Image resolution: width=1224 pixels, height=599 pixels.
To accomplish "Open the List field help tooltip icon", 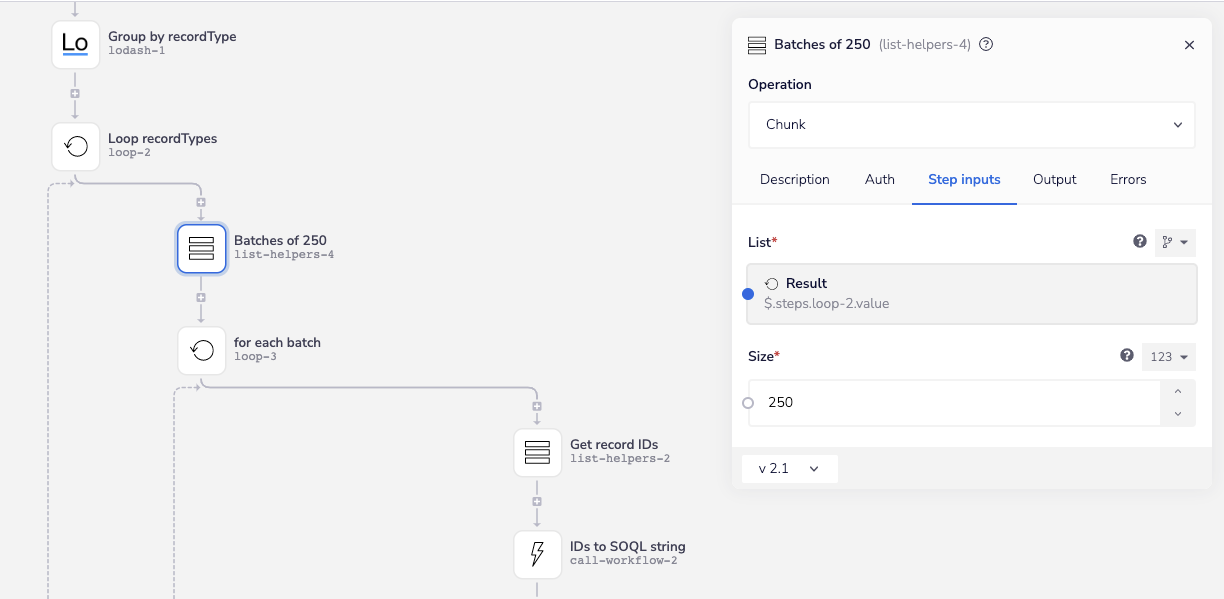I will coord(1140,242).
